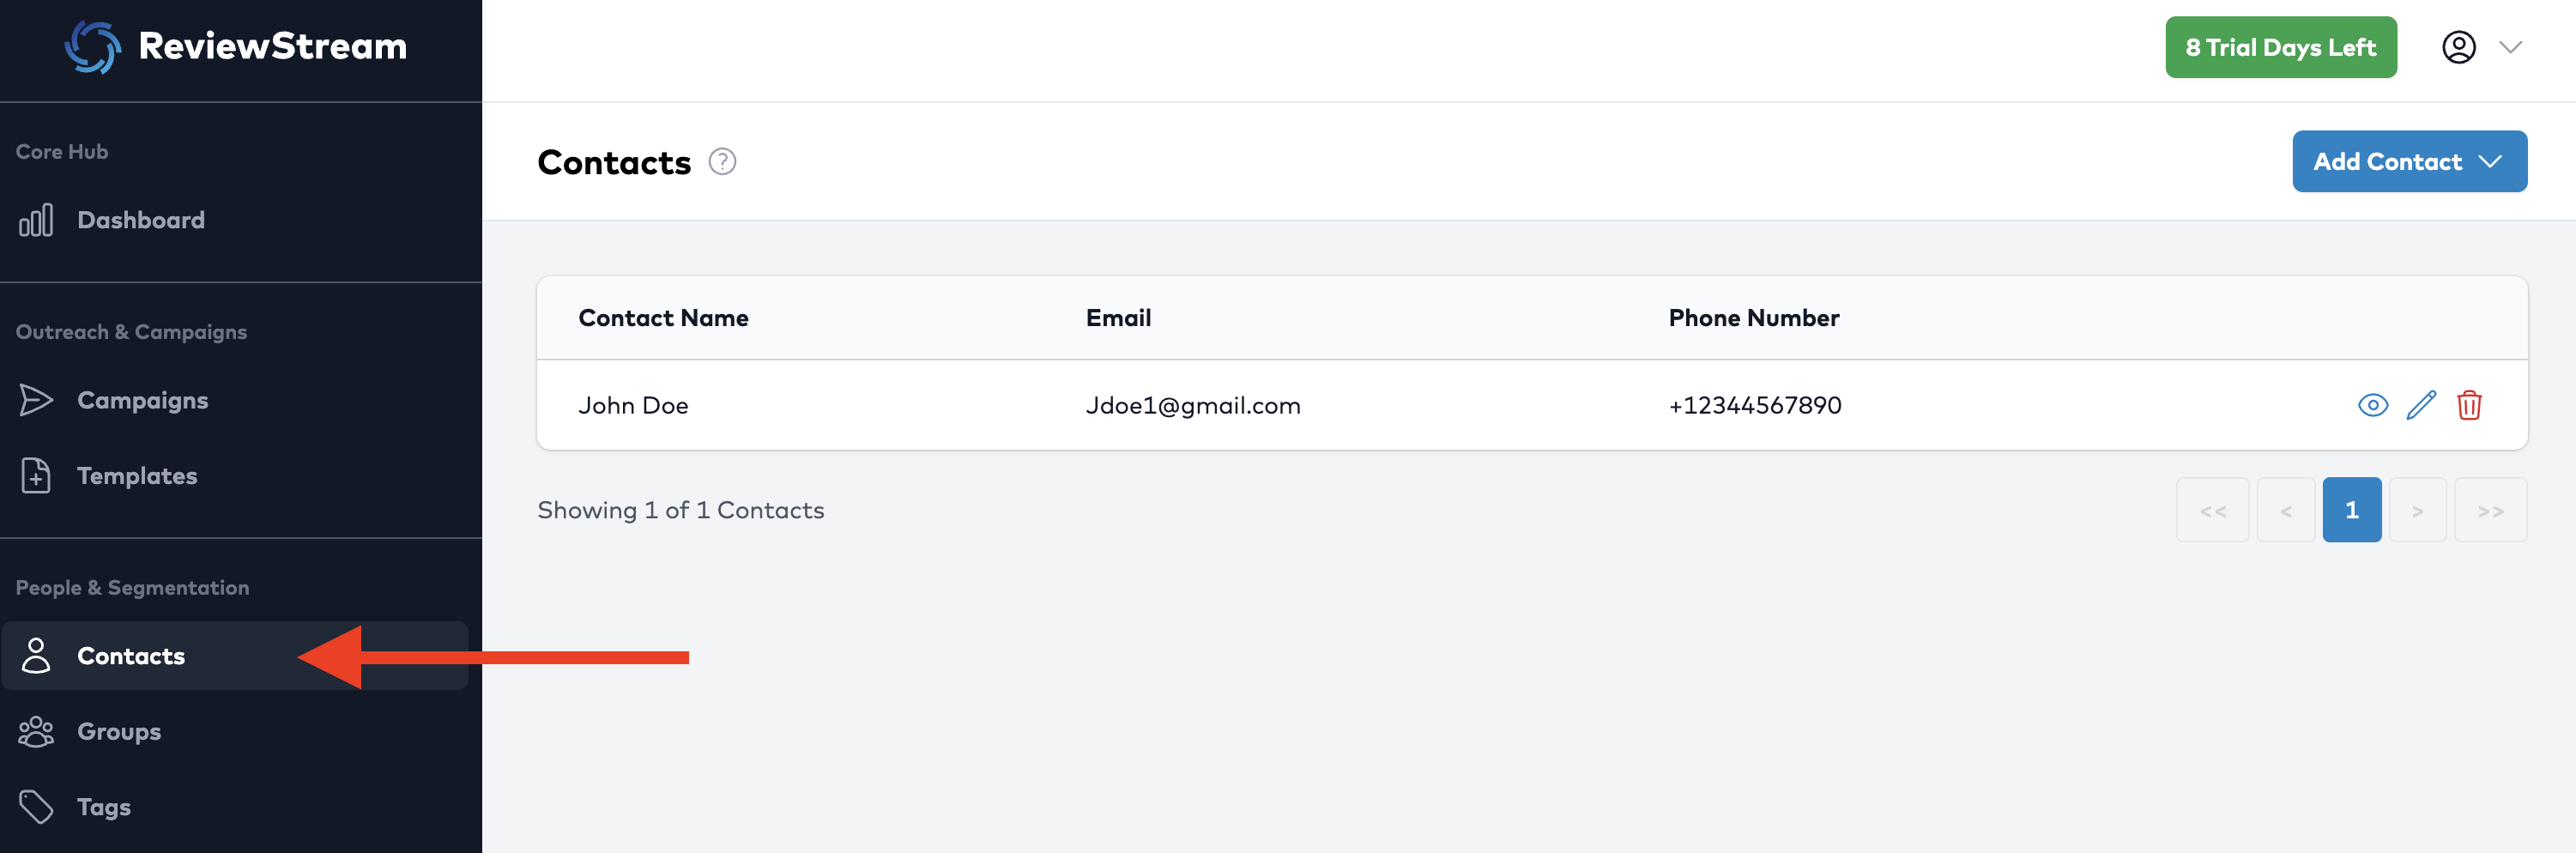Image resolution: width=2576 pixels, height=853 pixels.
Task: Open the help icon beside Contacts heading
Action: (722, 161)
